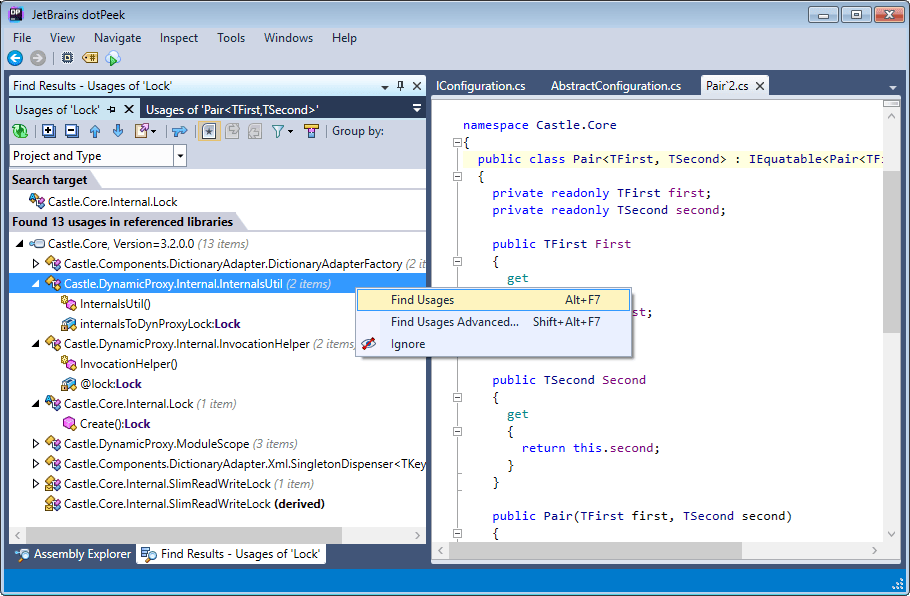Click the Merge Usages toolbar icon
The width and height of the screenshot is (910, 596).
click(180, 131)
